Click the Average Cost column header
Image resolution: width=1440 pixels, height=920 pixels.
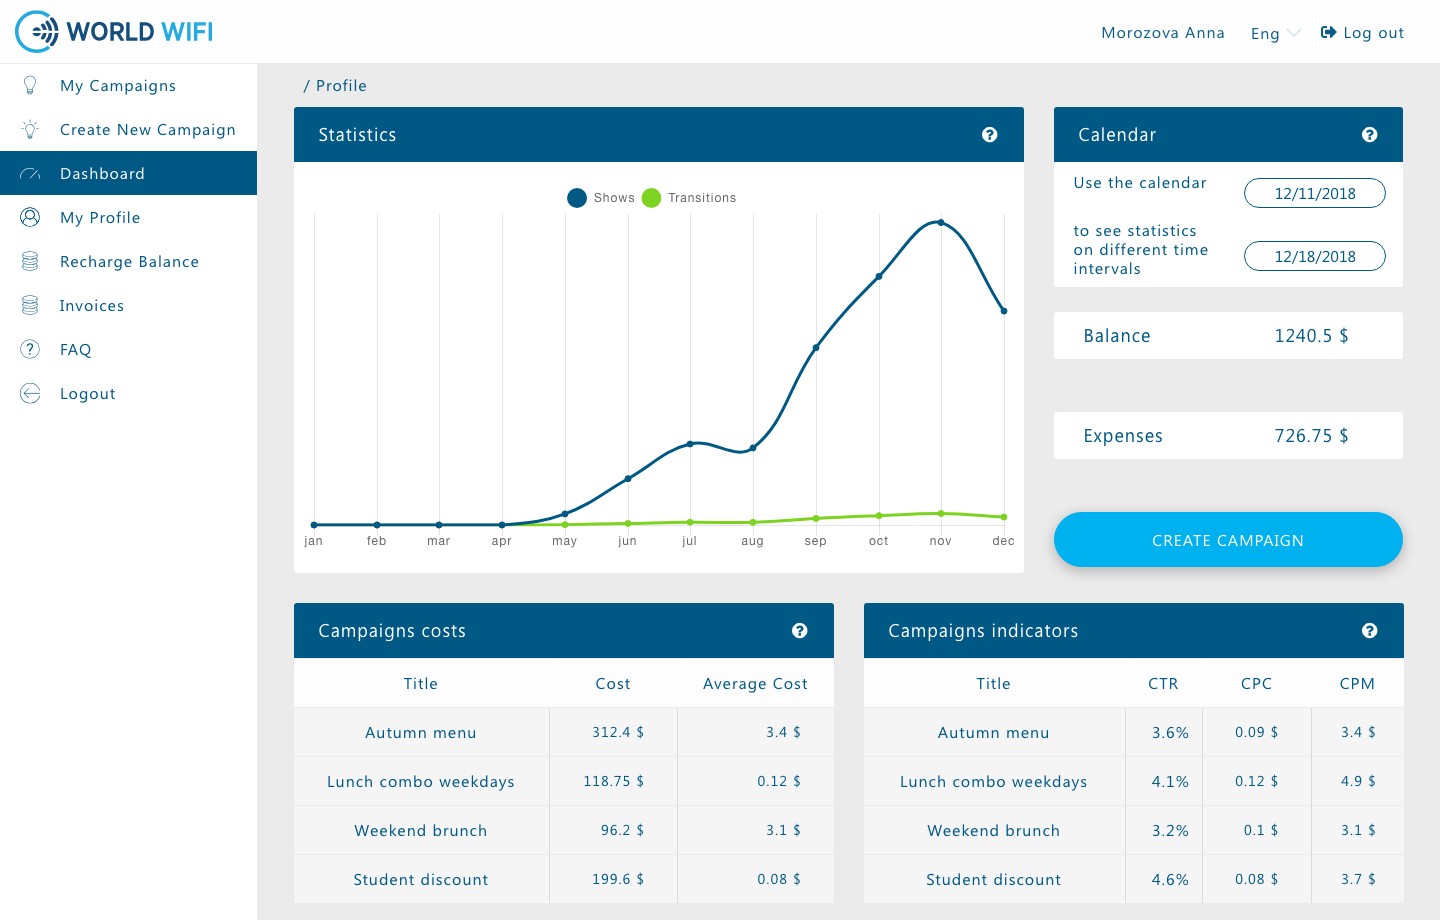755,684
